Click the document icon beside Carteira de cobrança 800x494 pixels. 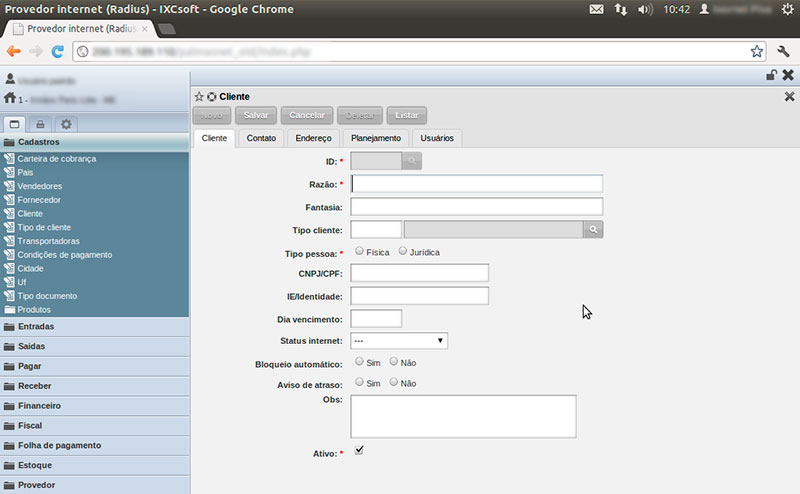[x=9, y=158]
